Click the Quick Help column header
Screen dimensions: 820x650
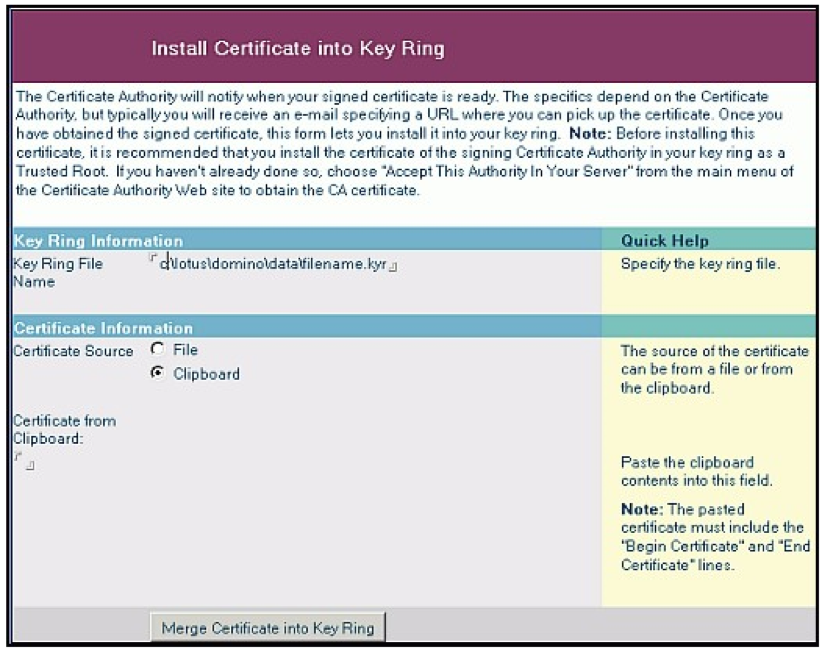(664, 241)
